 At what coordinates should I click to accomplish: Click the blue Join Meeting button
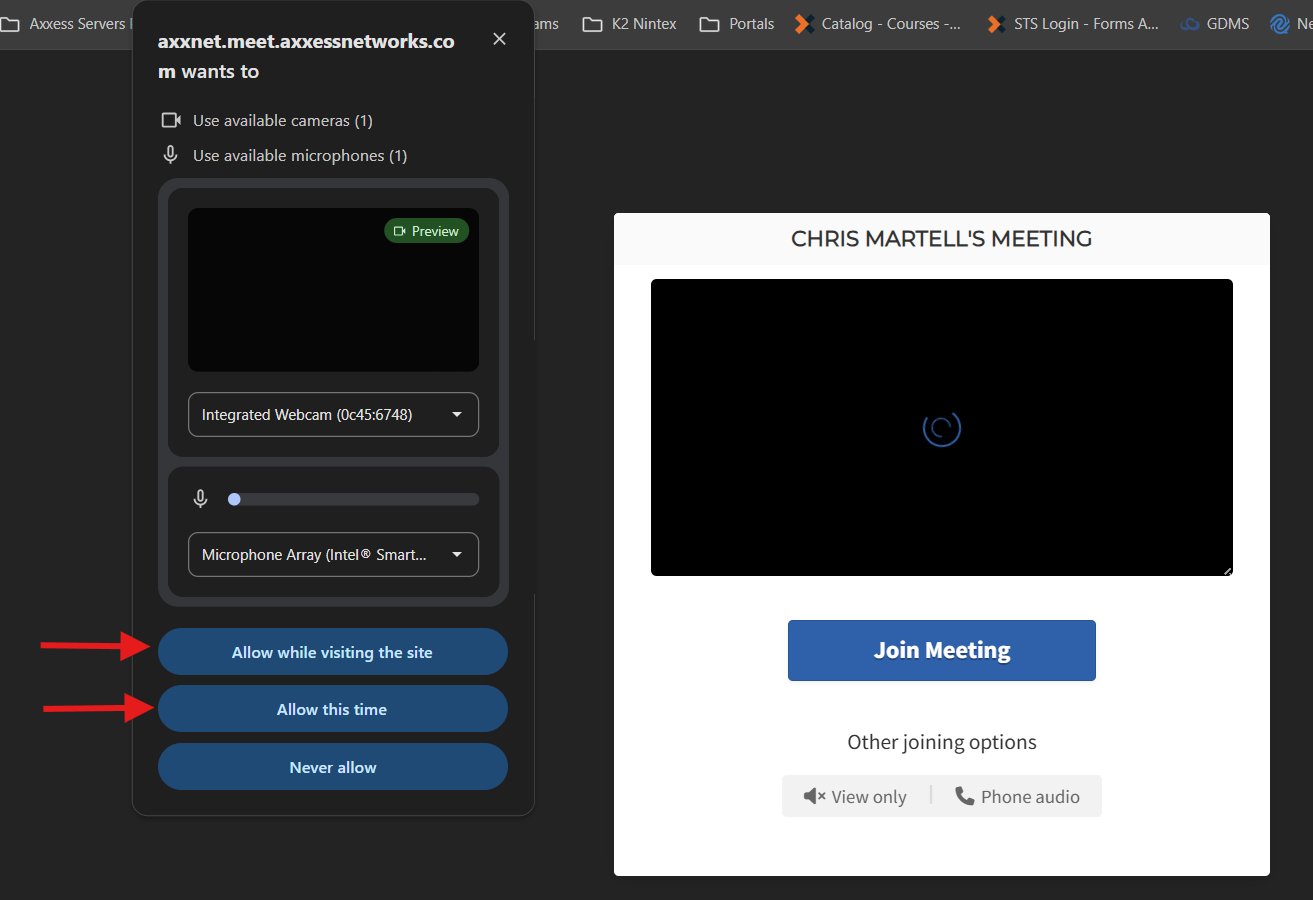click(941, 650)
